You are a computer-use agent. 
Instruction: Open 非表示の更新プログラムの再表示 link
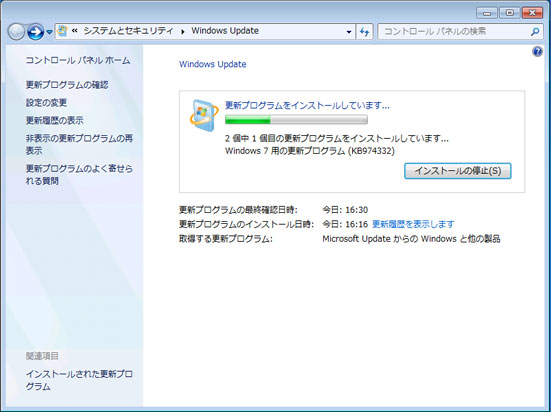pos(79,144)
